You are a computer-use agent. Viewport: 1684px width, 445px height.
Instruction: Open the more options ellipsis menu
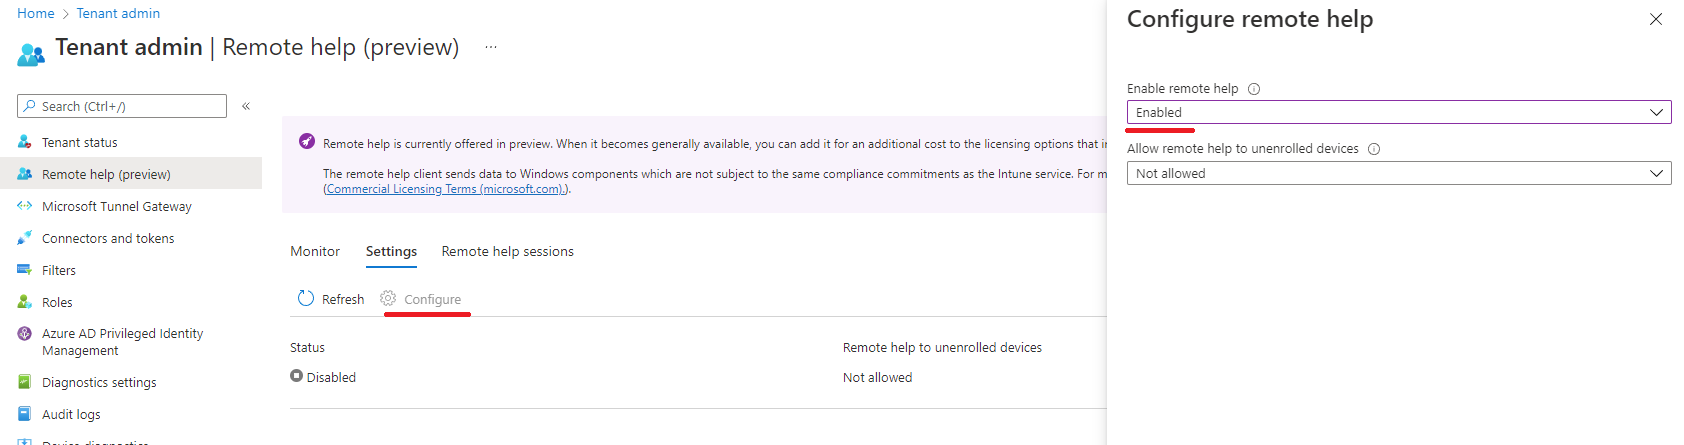coord(491,47)
